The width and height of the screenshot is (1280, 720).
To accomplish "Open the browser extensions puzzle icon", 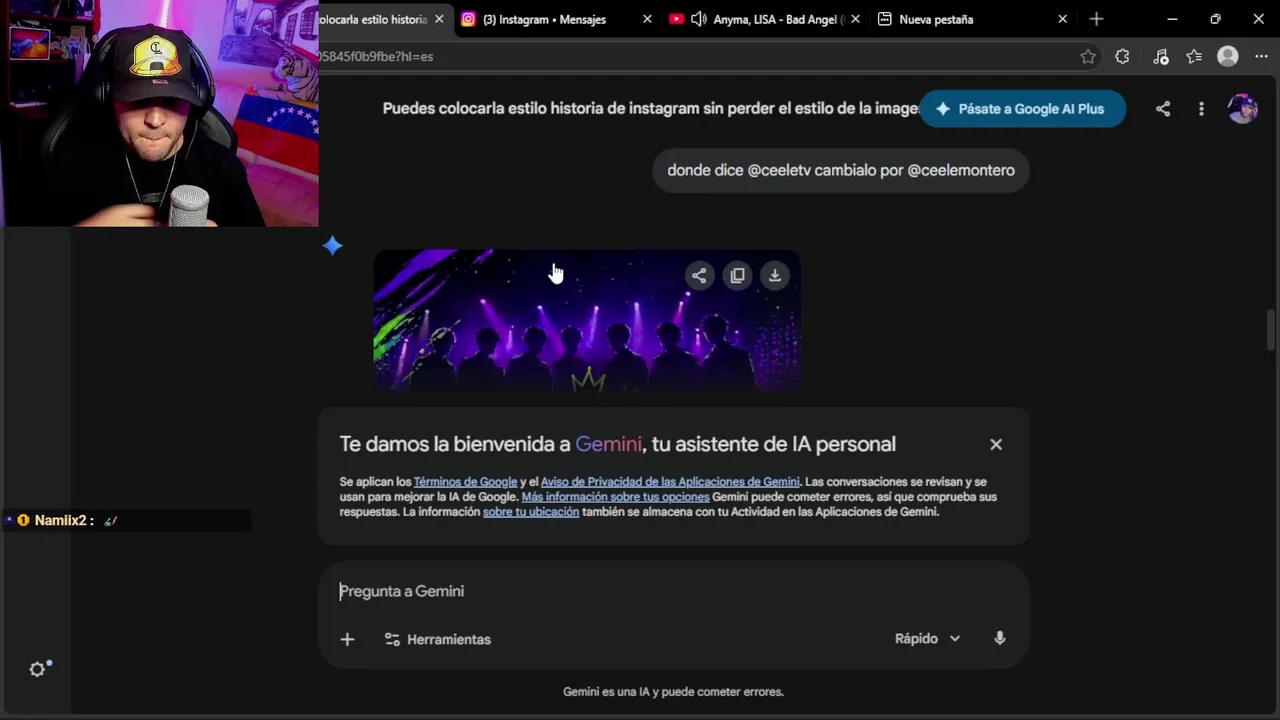I will 1122,57.
